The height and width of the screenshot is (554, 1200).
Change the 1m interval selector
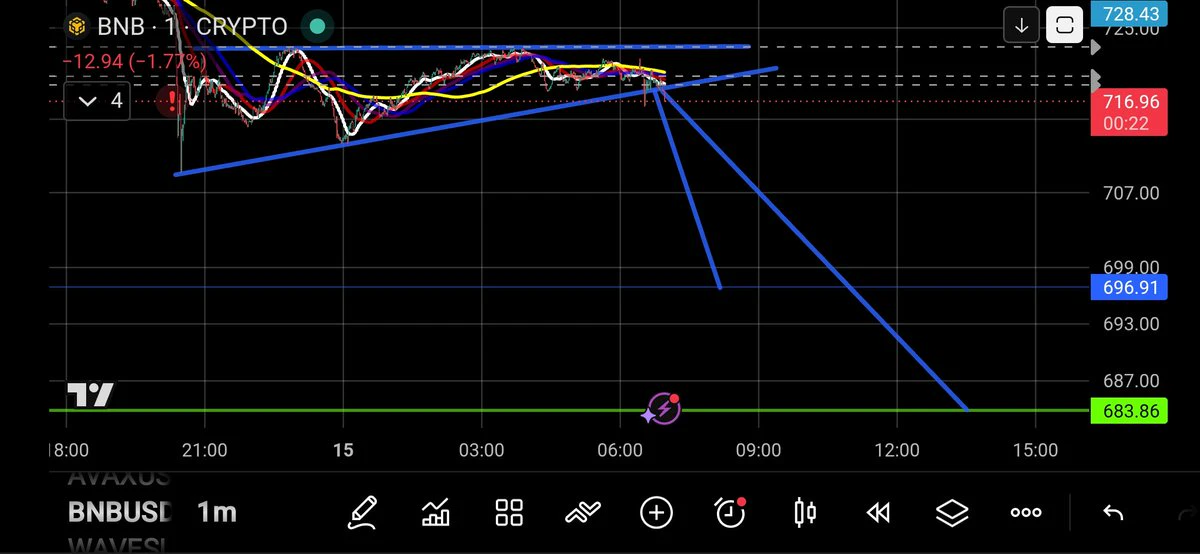217,513
